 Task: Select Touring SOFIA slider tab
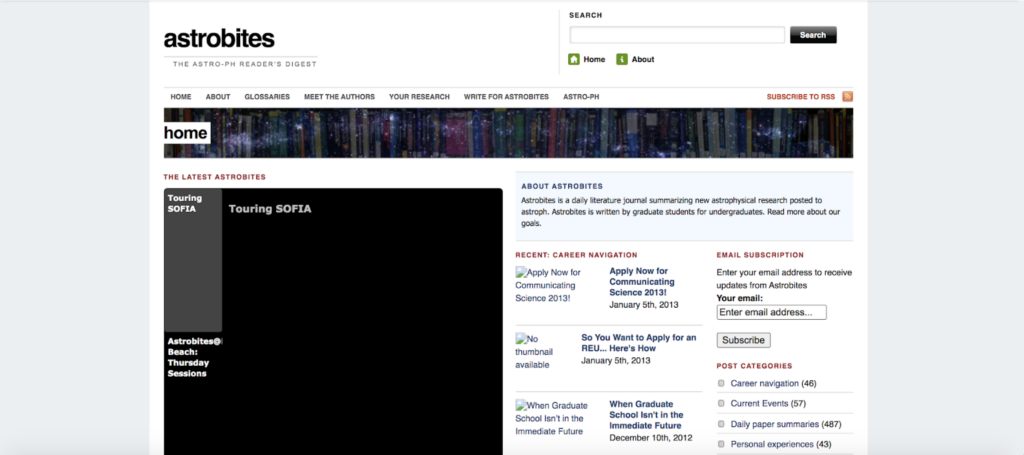point(193,260)
